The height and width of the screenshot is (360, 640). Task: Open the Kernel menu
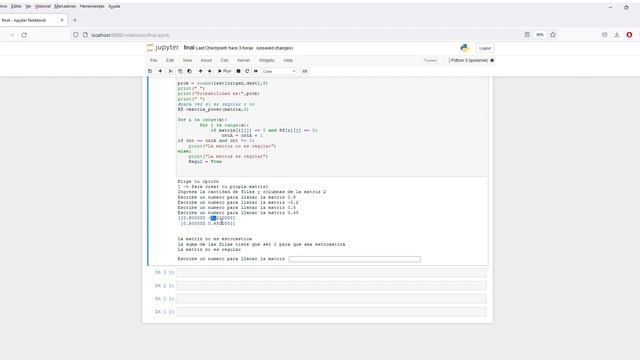[x=243, y=60]
